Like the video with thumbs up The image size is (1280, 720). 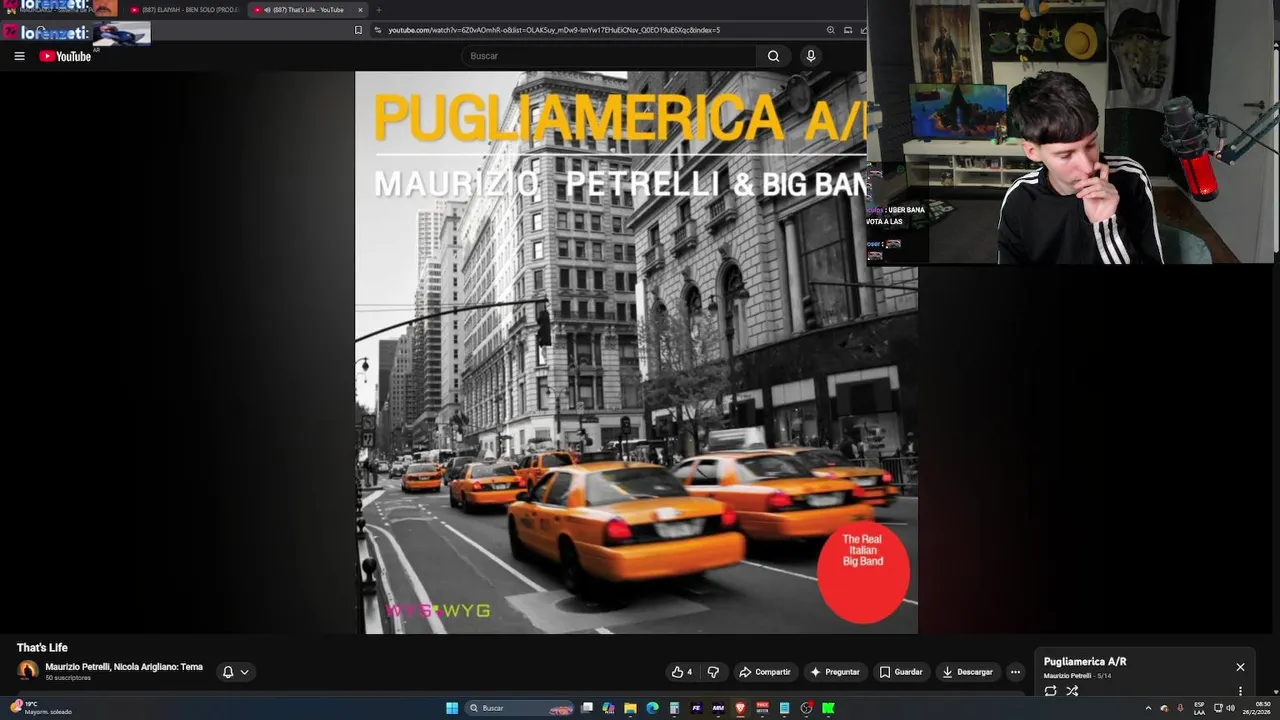tap(682, 672)
